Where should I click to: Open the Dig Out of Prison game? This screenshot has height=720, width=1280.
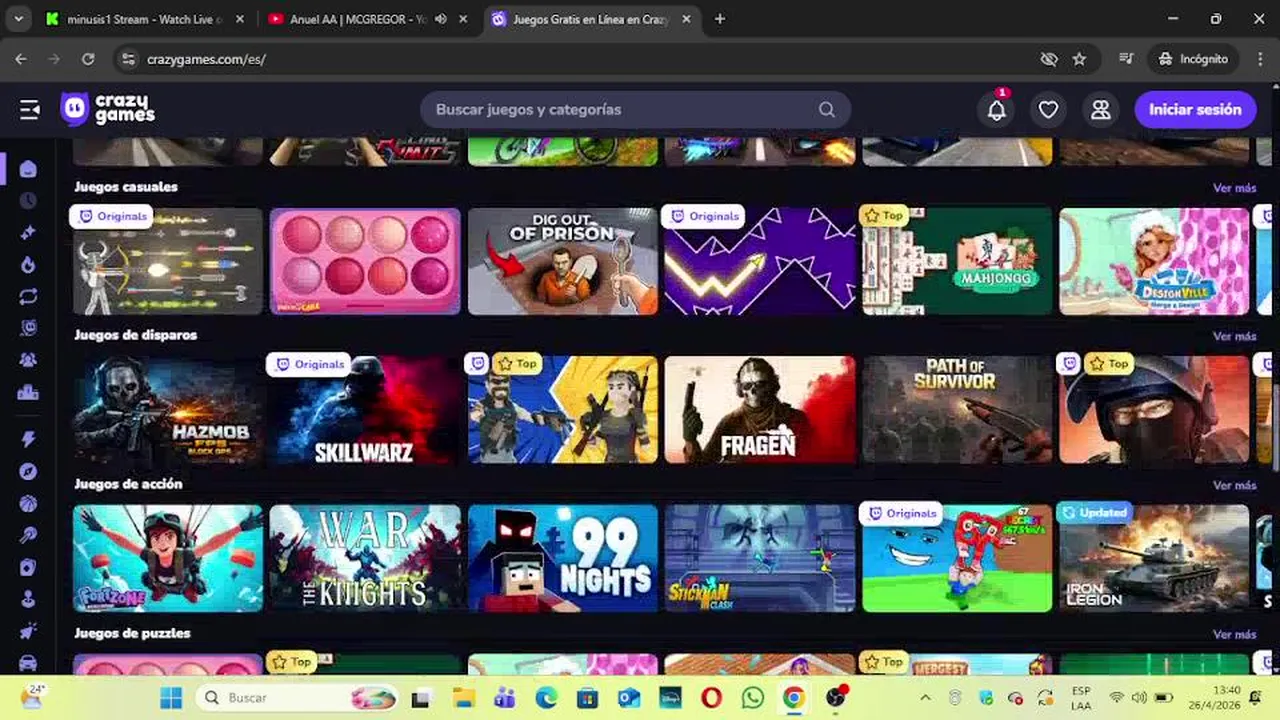pyautogui.click(x=563, y=261)
